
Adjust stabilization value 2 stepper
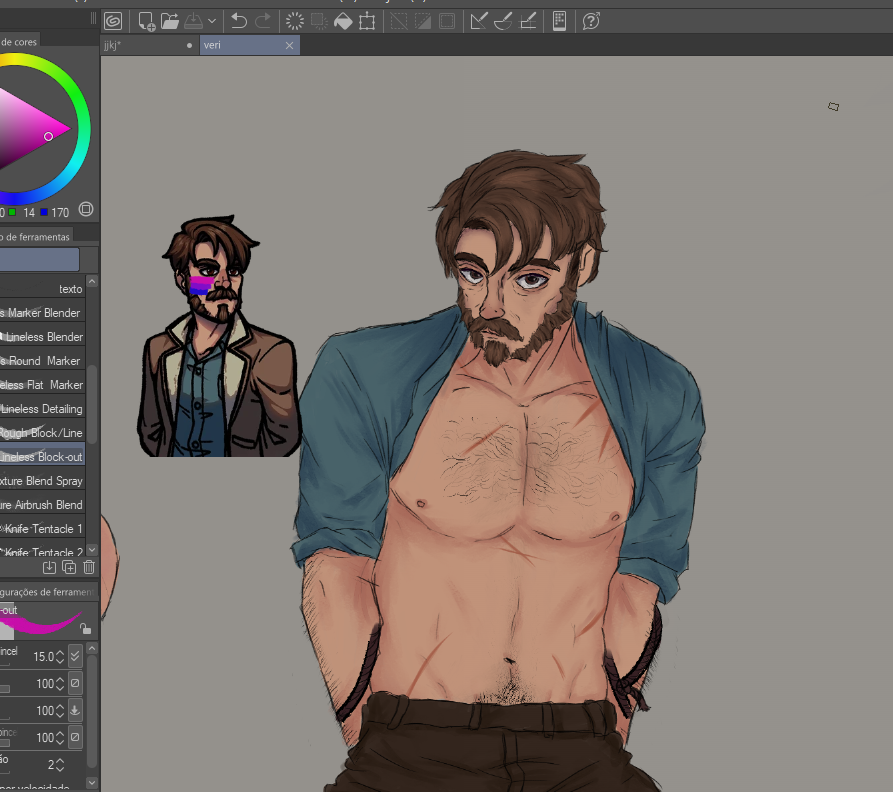60,765
